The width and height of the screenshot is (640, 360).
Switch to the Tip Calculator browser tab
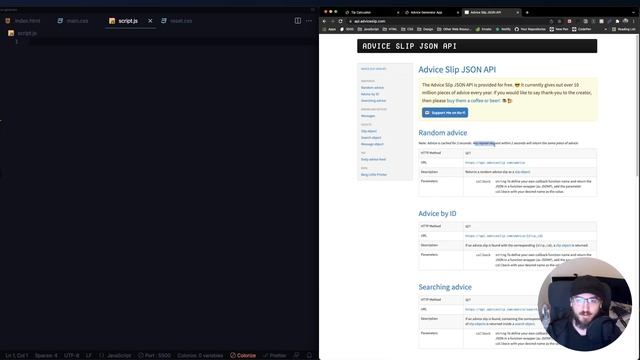coord(372,13)
